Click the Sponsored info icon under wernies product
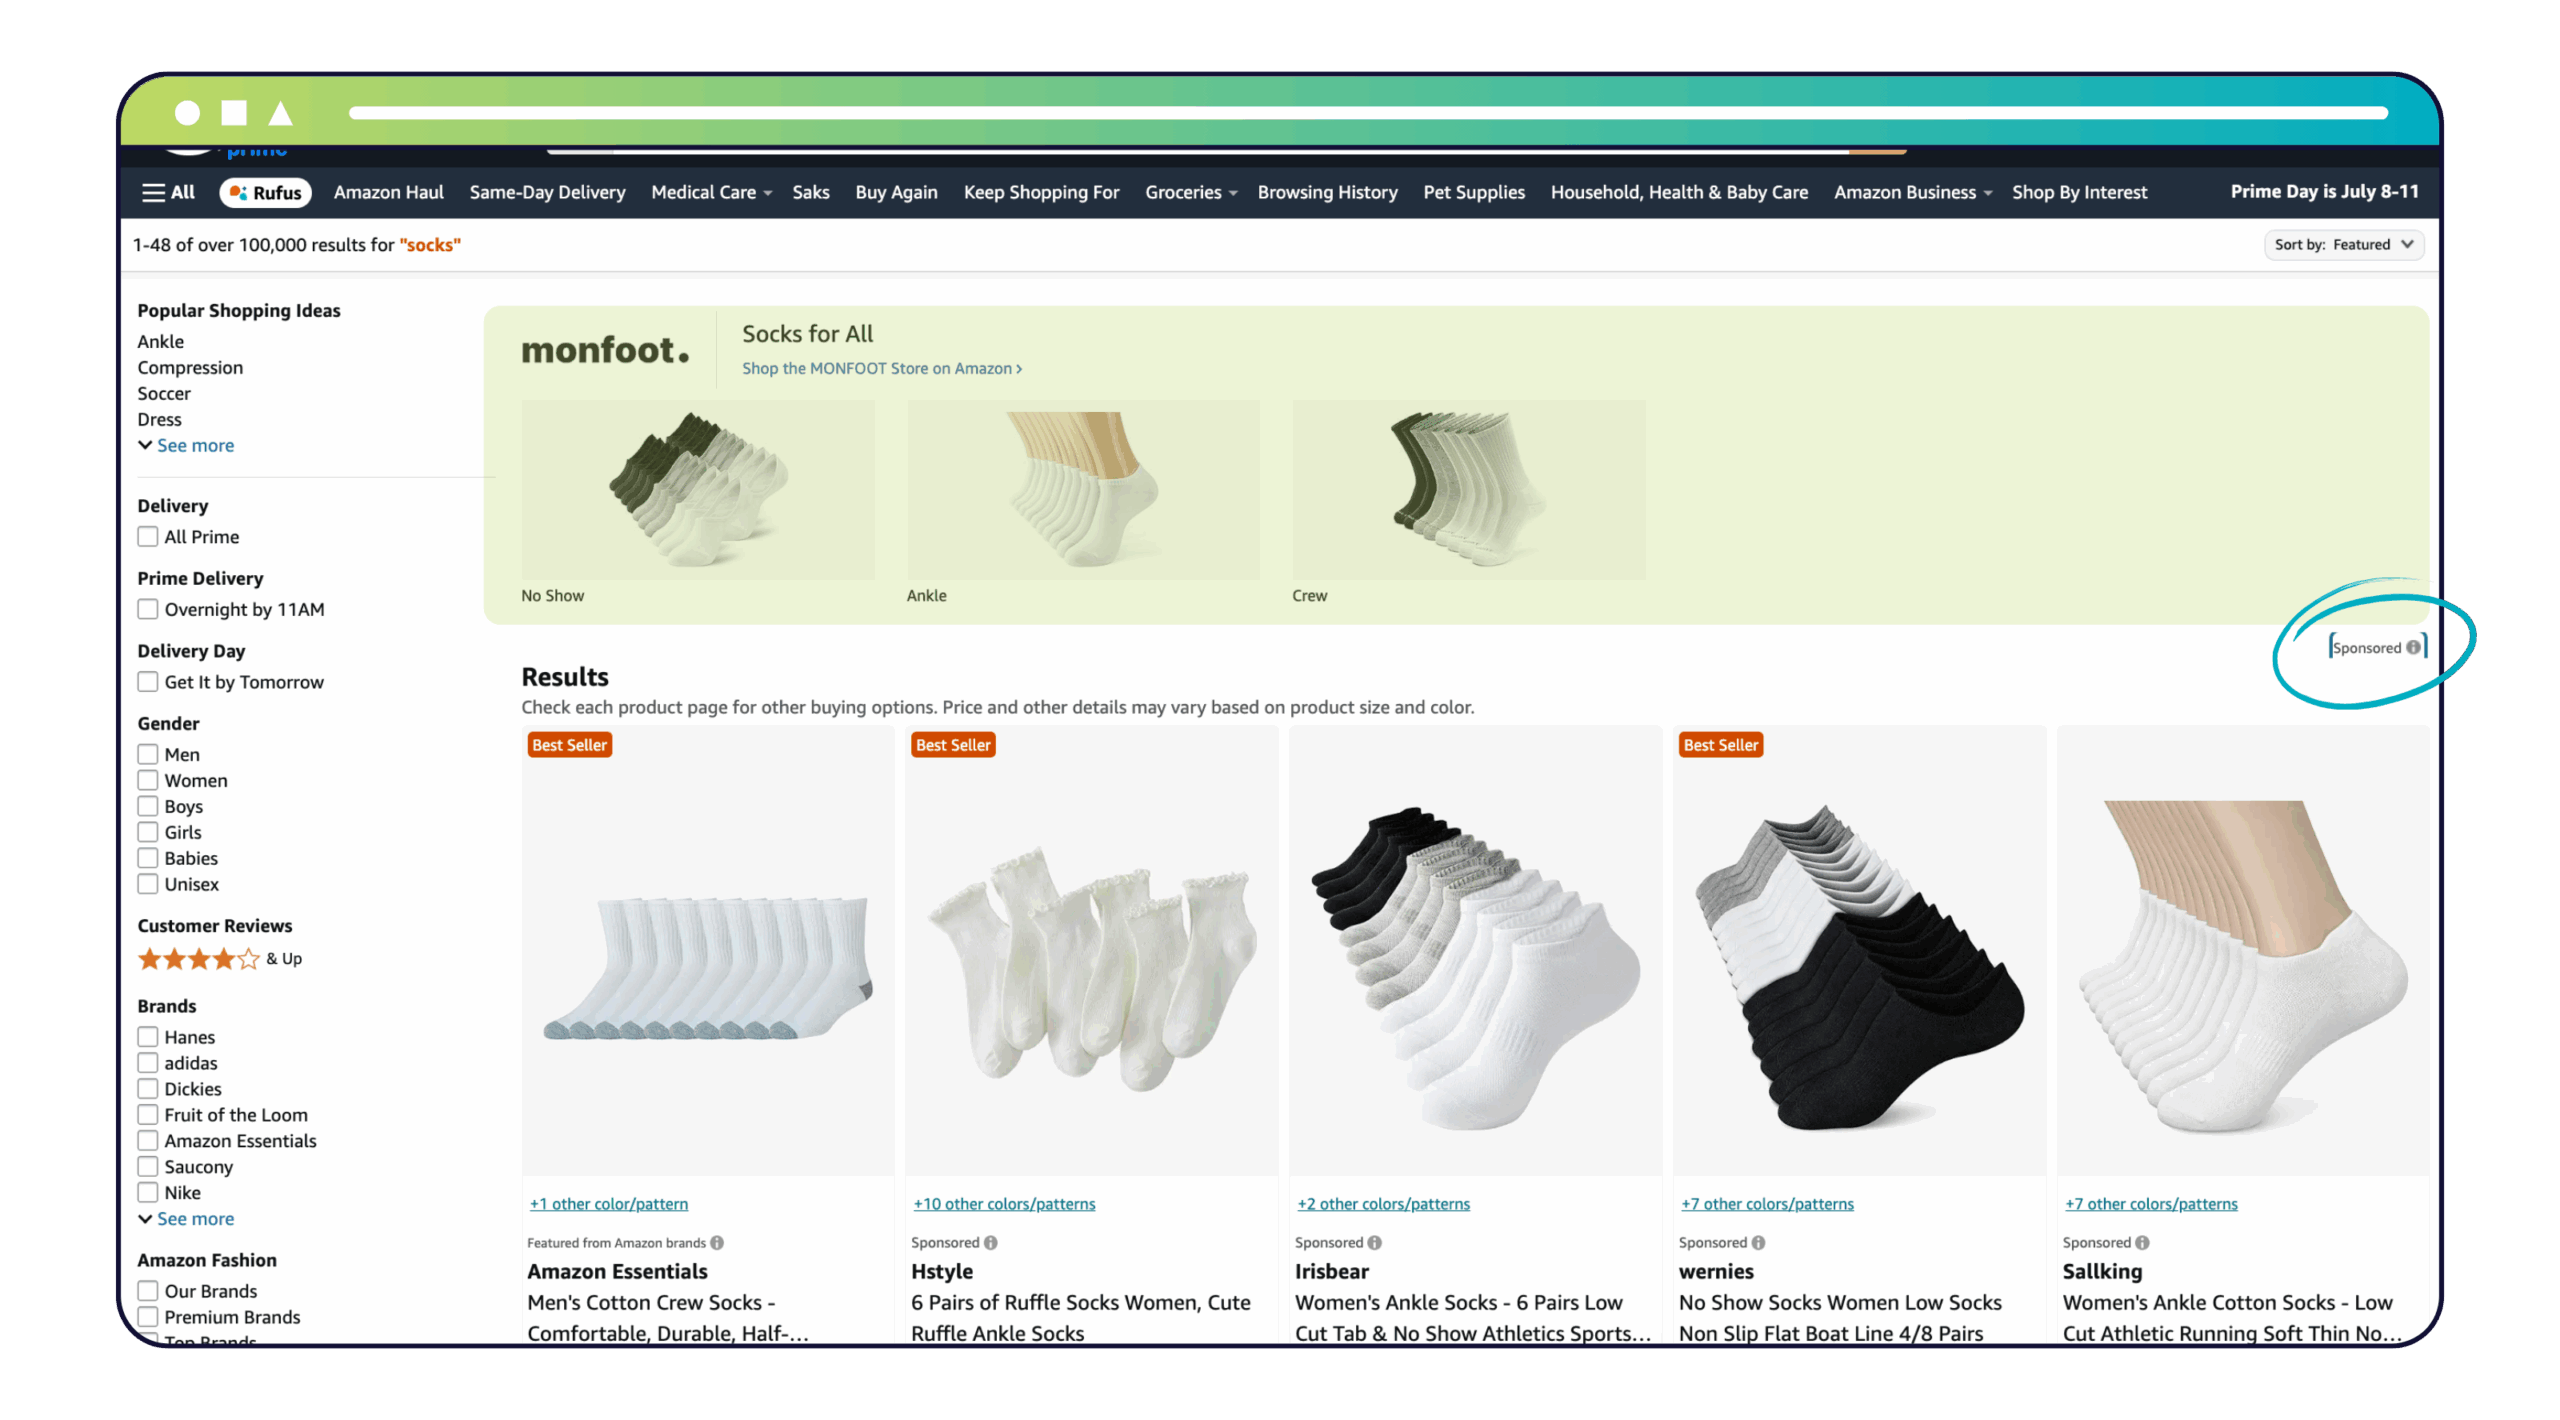 tap(1758, 1242)
